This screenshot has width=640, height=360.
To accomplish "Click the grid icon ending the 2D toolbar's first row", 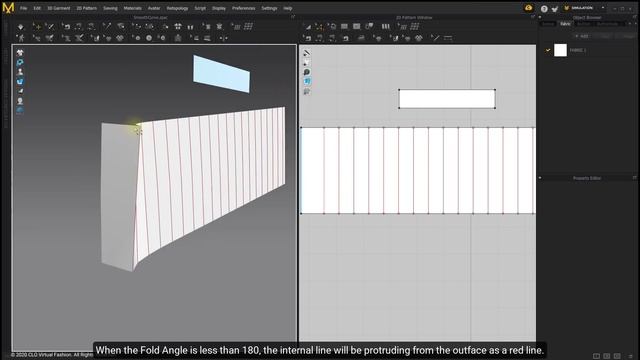I will (x=415, y=27).
